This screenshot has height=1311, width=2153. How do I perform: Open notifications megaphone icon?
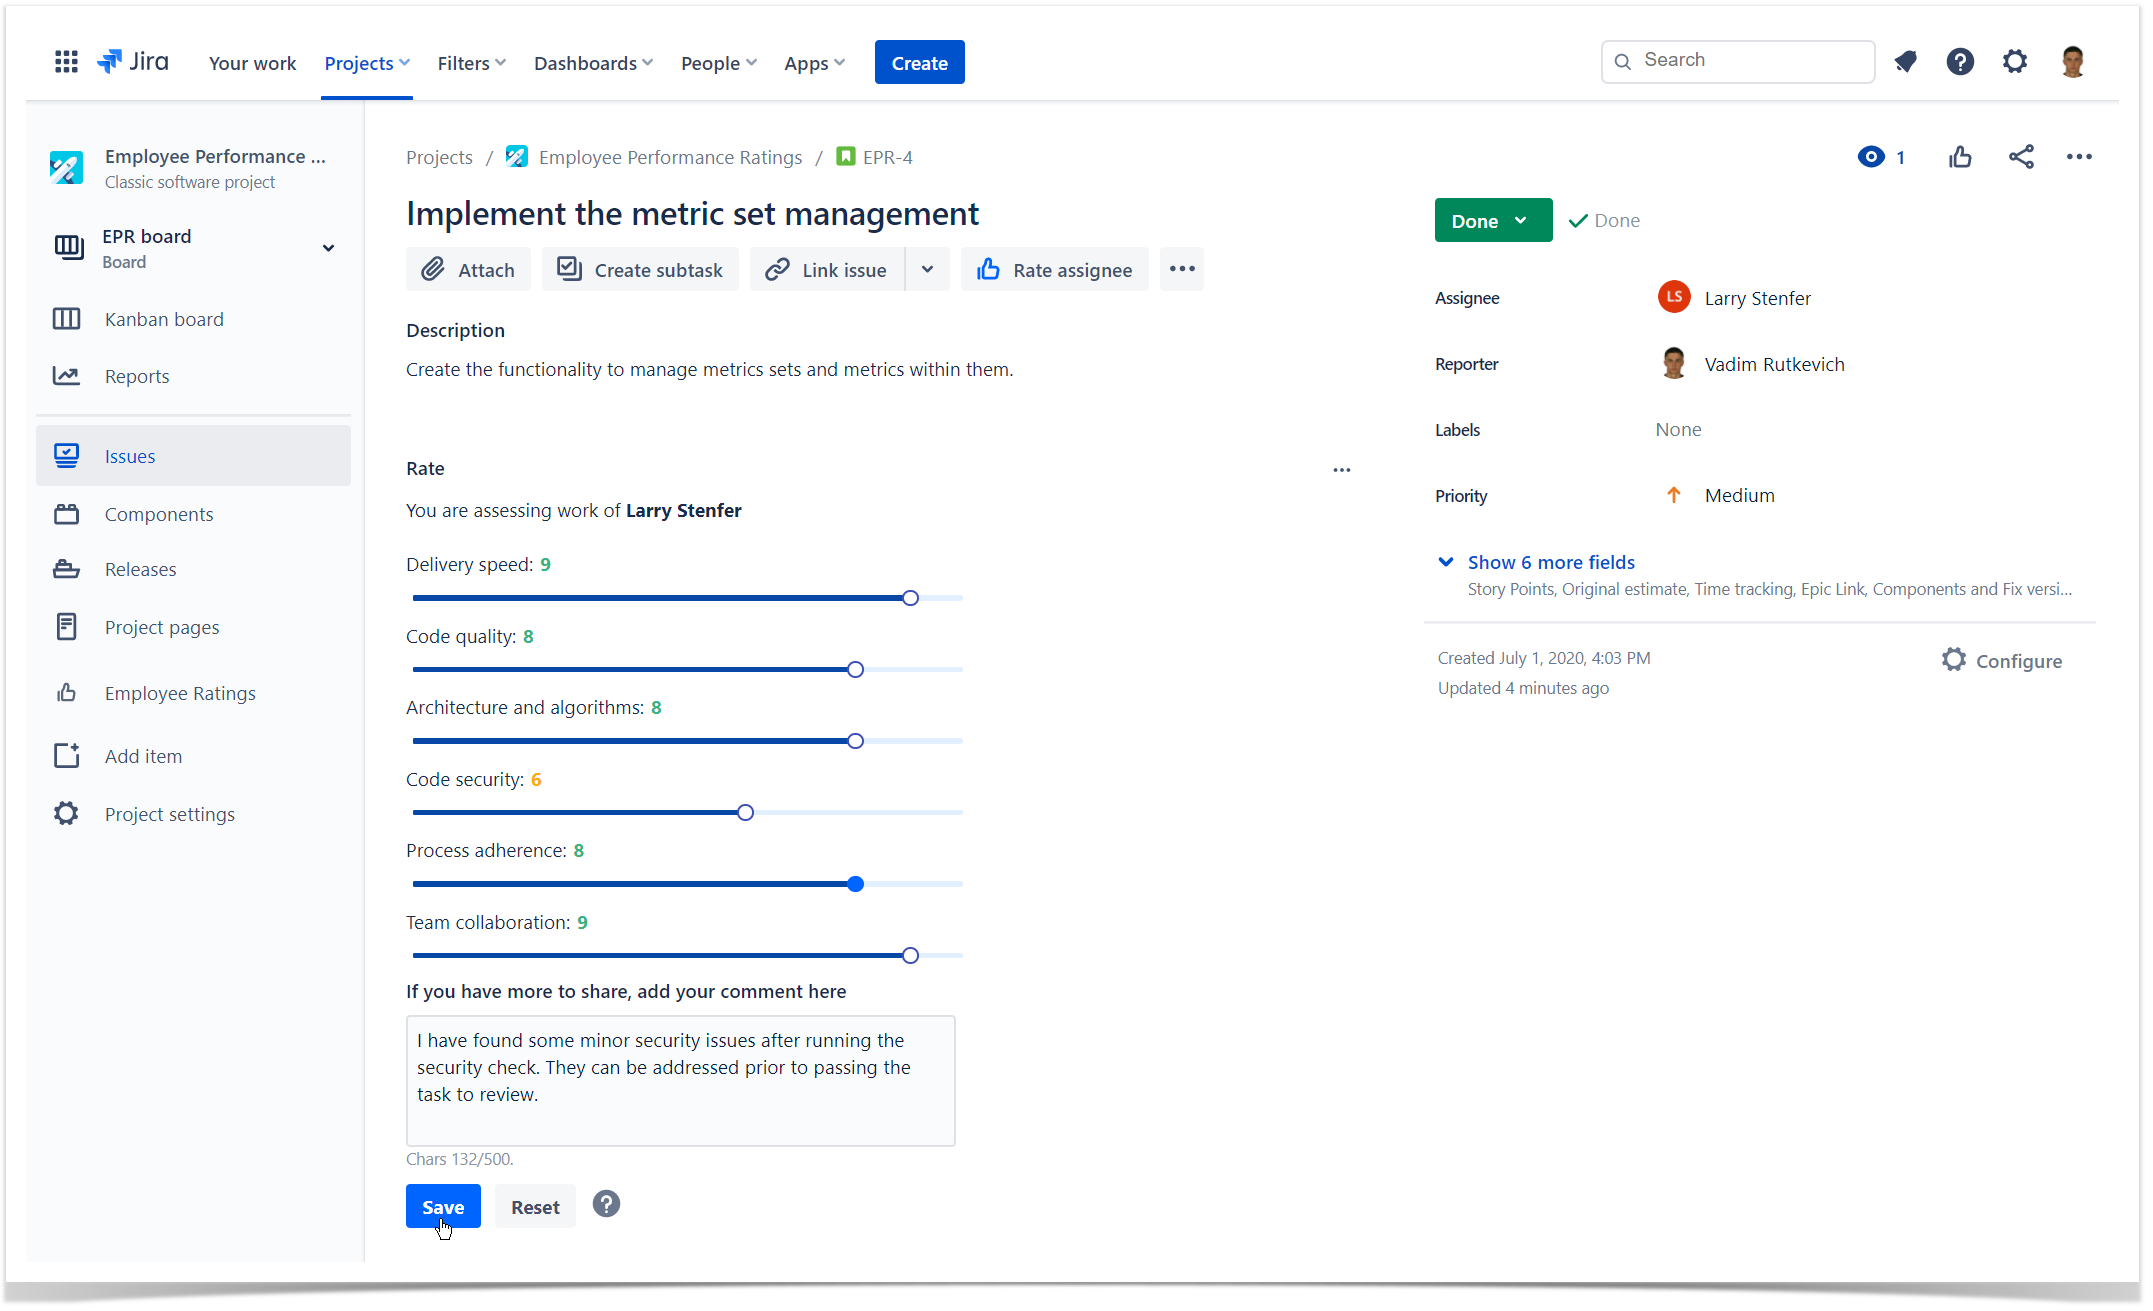(1905, 62)
